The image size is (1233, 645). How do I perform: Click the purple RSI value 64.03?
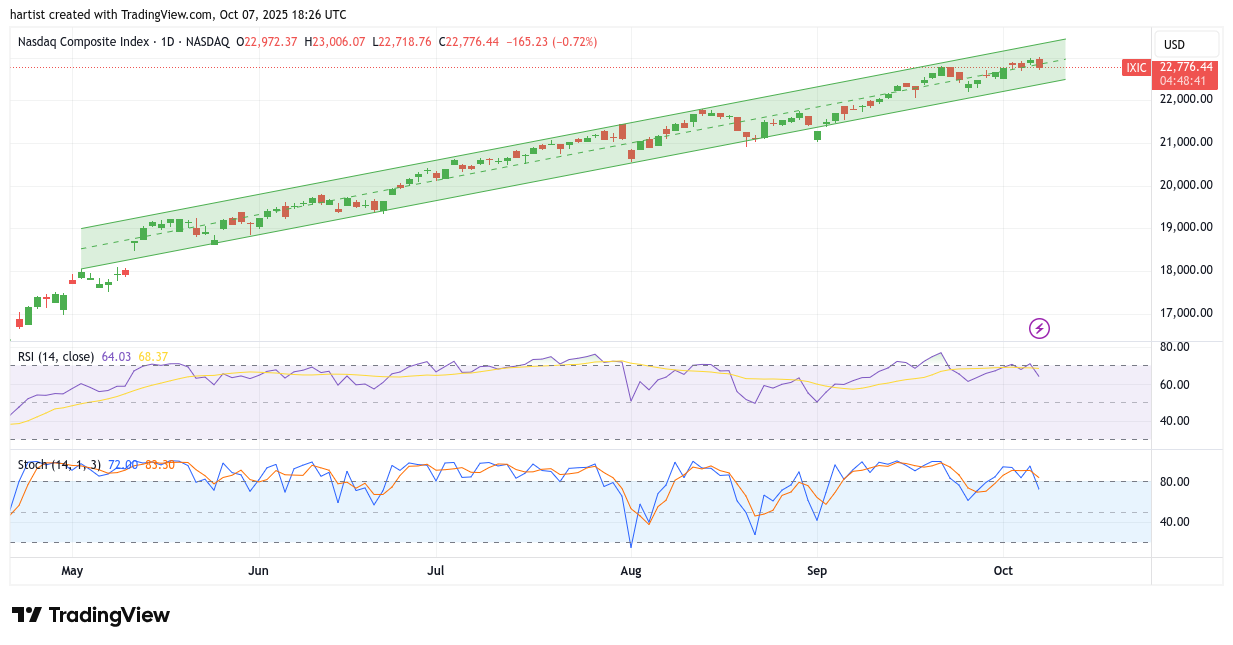click(116, 356)
